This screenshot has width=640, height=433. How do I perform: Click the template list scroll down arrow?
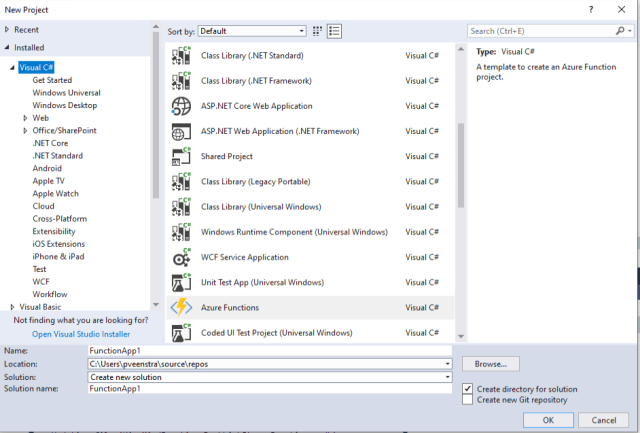point(461,337)
